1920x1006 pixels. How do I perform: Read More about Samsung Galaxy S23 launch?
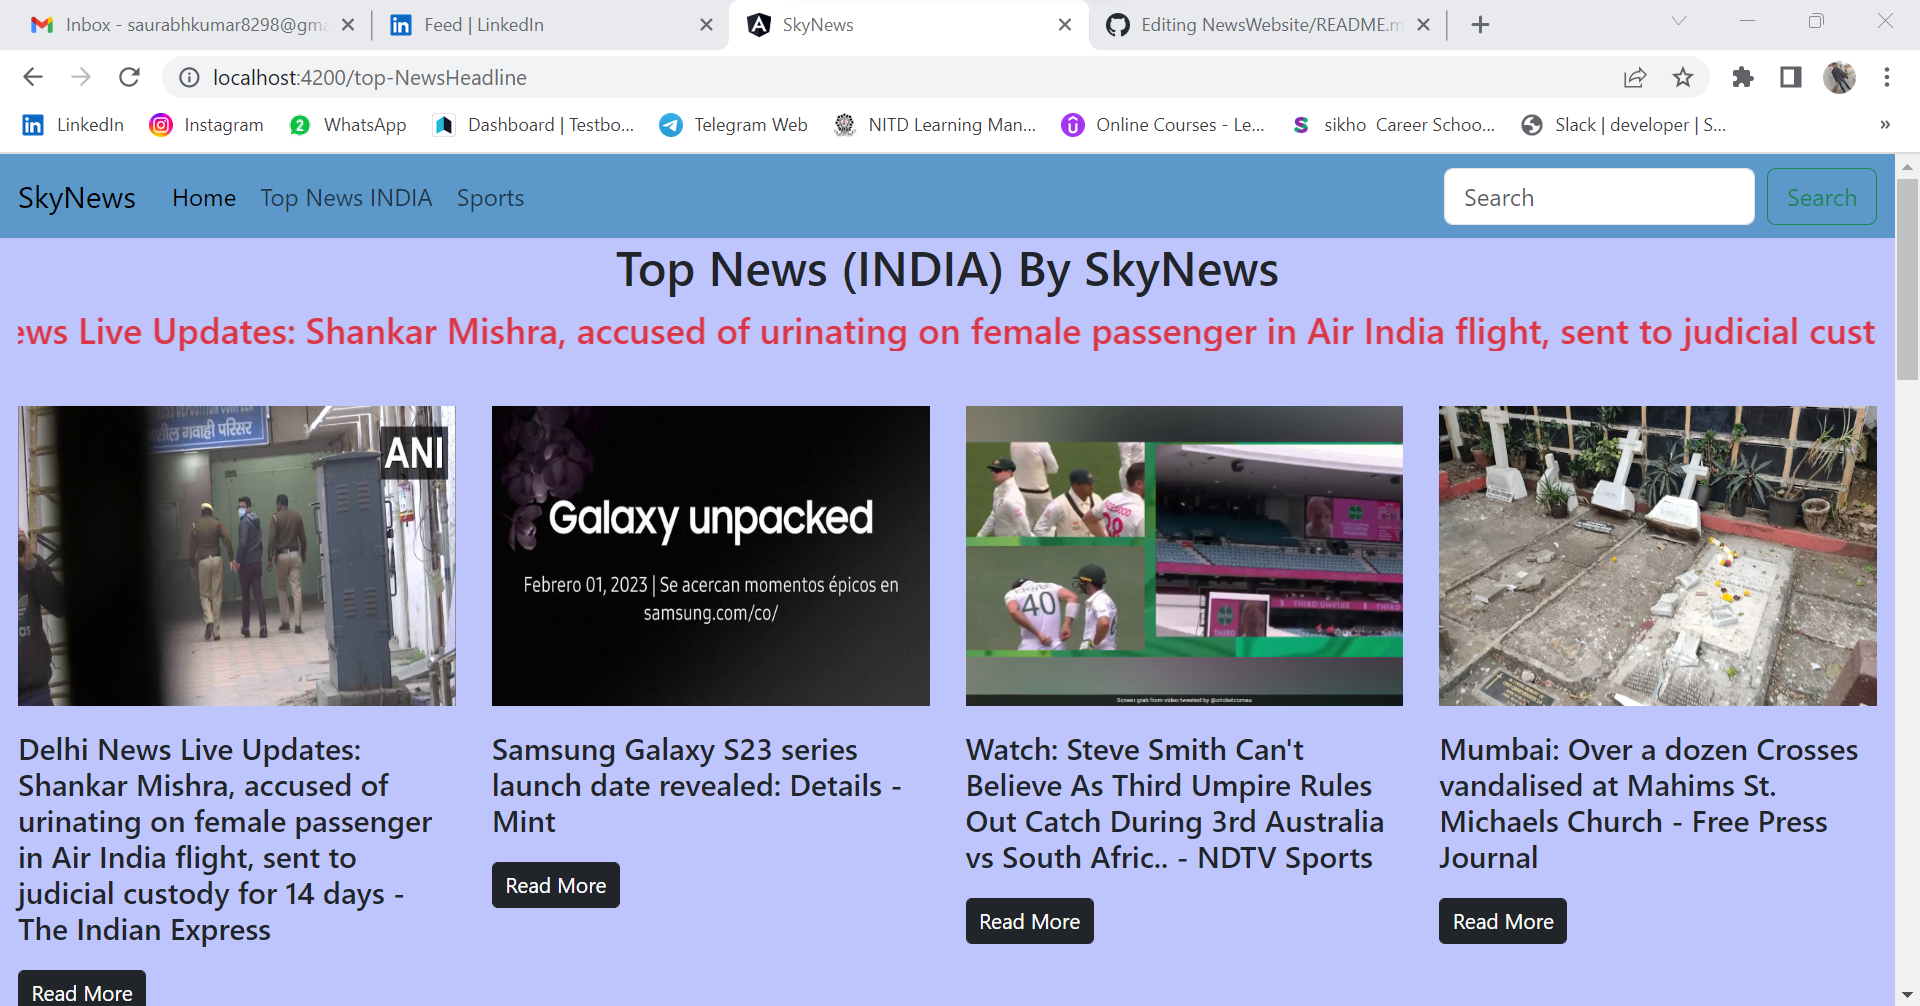click(x=555, y=884)
